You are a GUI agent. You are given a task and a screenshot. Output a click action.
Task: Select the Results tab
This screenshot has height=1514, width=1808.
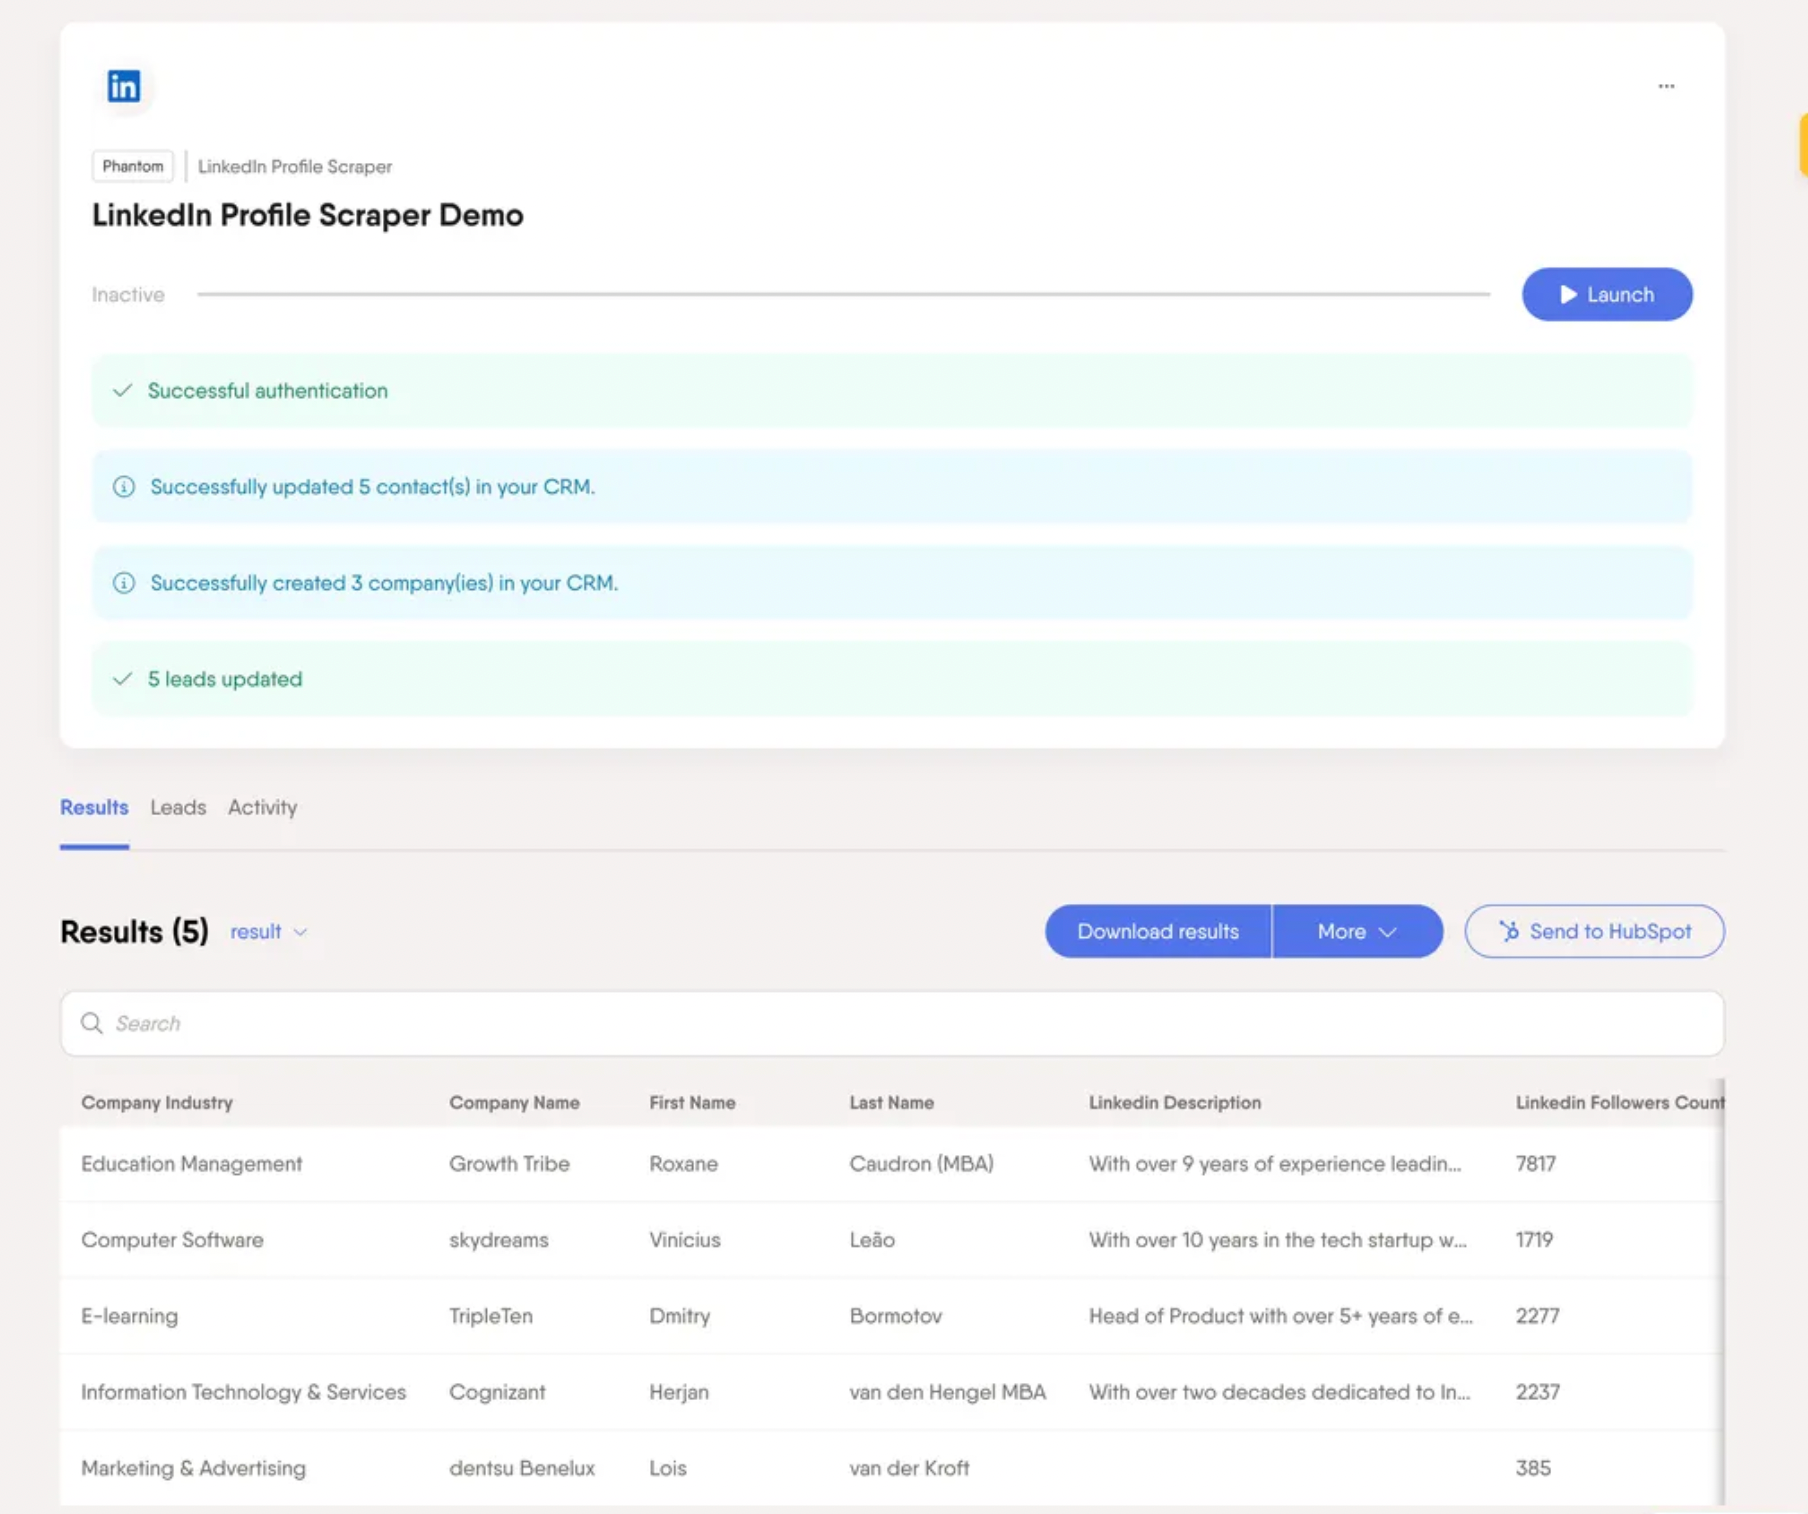[94, 807]
